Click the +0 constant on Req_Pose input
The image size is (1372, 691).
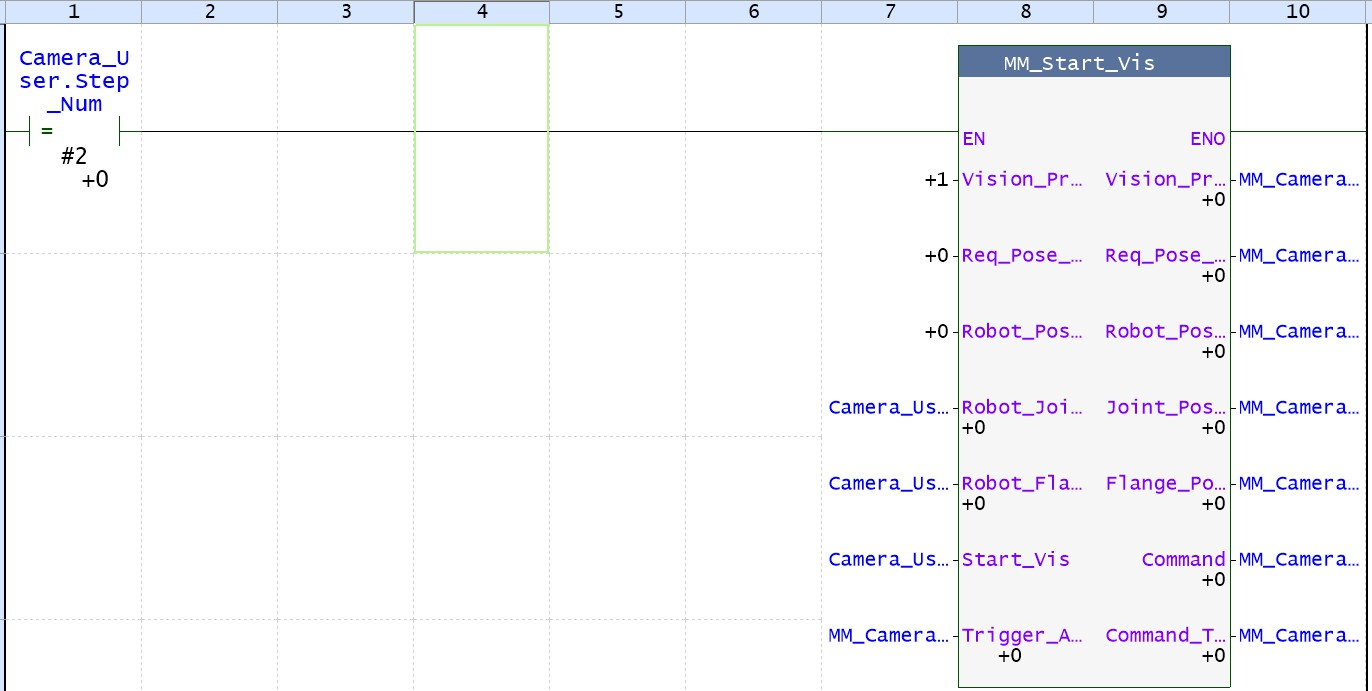click(936, 256)
